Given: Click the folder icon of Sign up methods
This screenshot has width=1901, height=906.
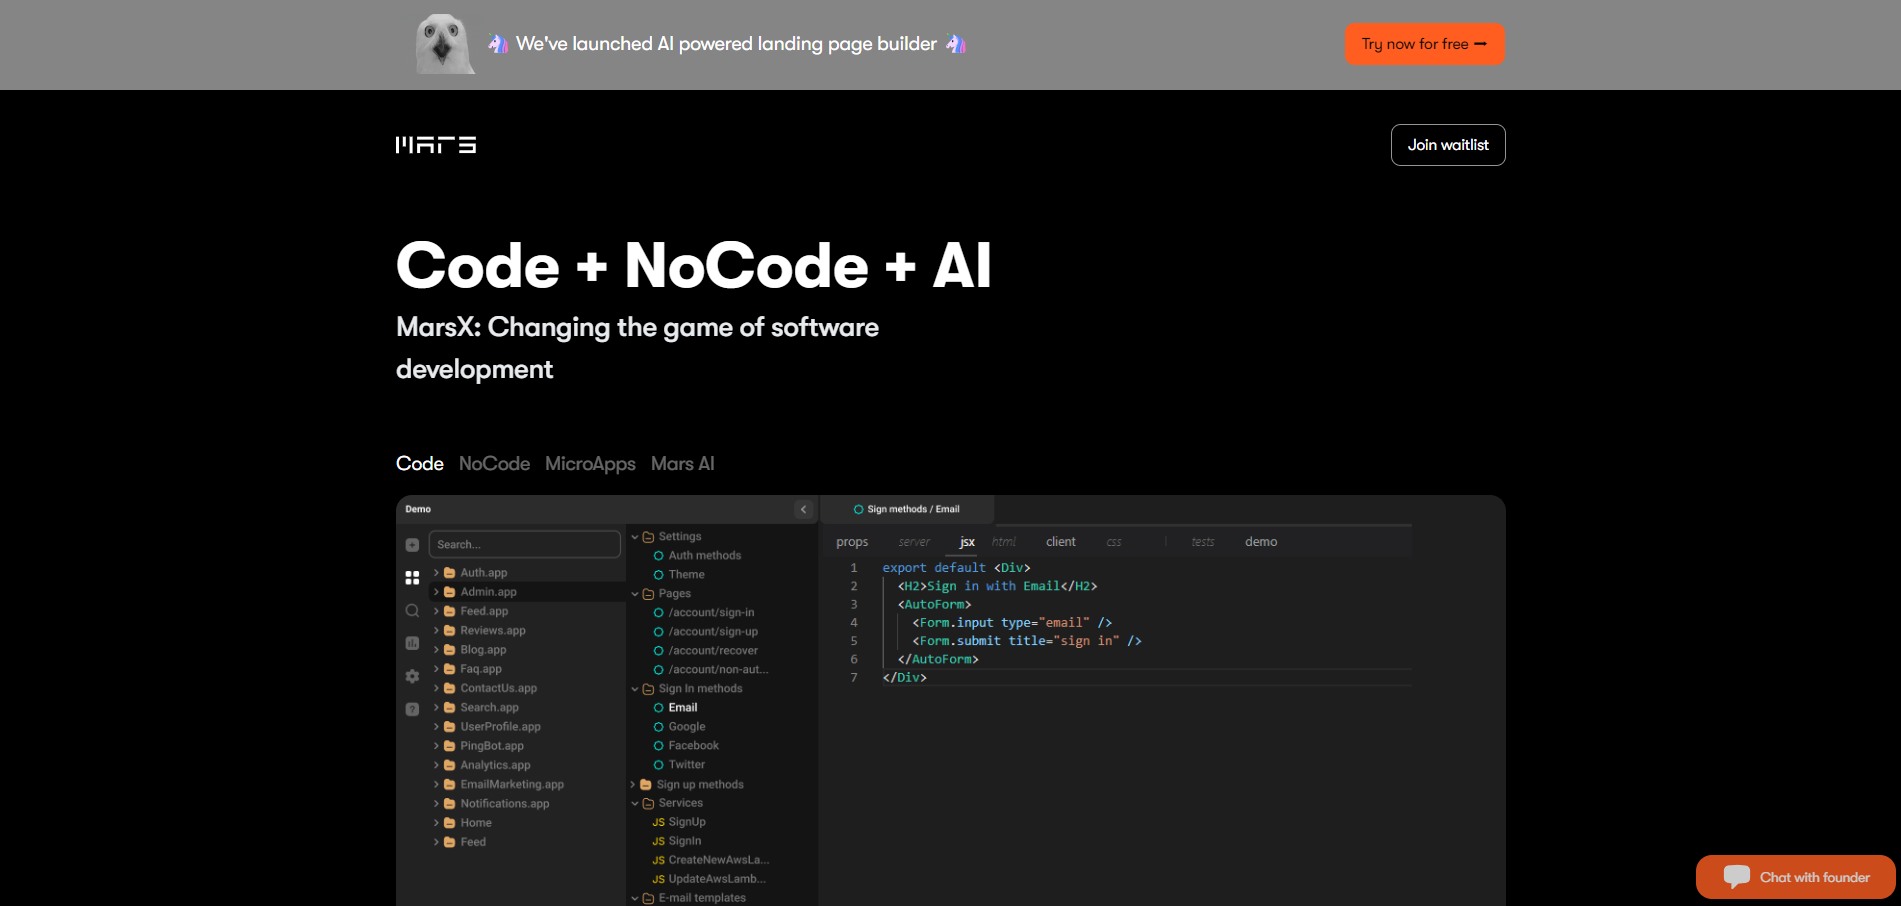Looking at the screenshot, I should click(x=646, y=785).
